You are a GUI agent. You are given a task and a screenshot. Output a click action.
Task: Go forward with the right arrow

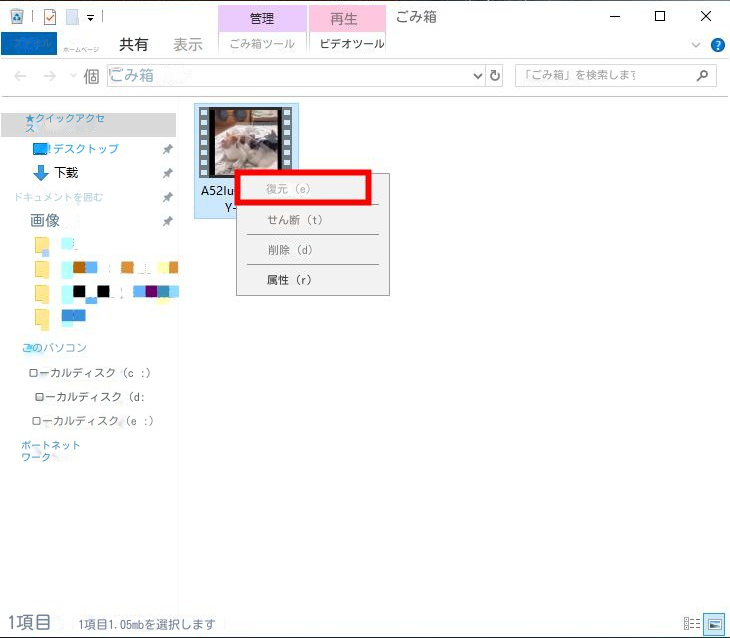(x=49, y=75)
